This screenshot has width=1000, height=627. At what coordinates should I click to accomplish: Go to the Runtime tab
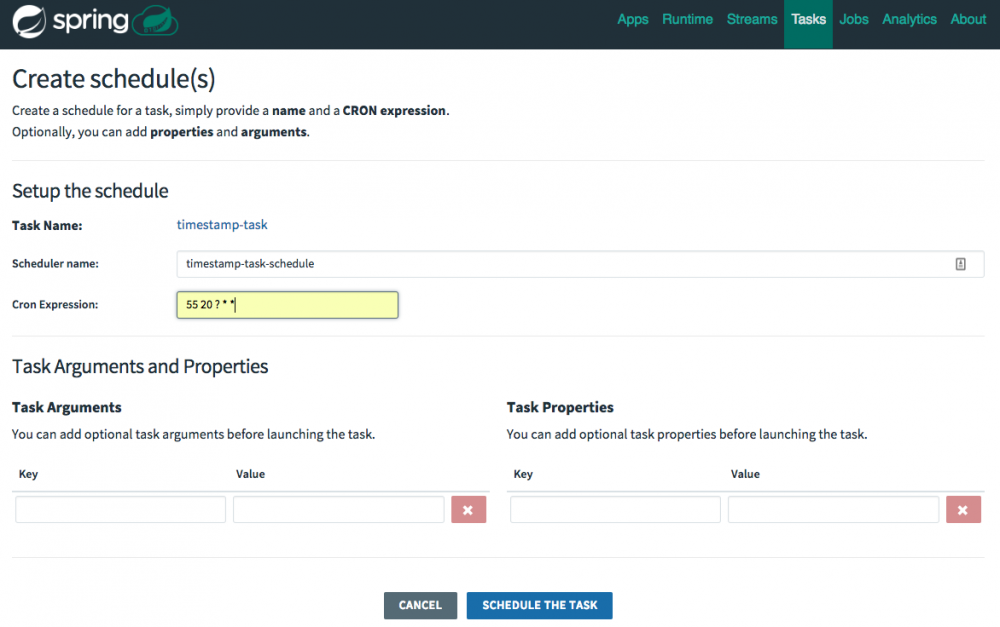coord(688,20)
